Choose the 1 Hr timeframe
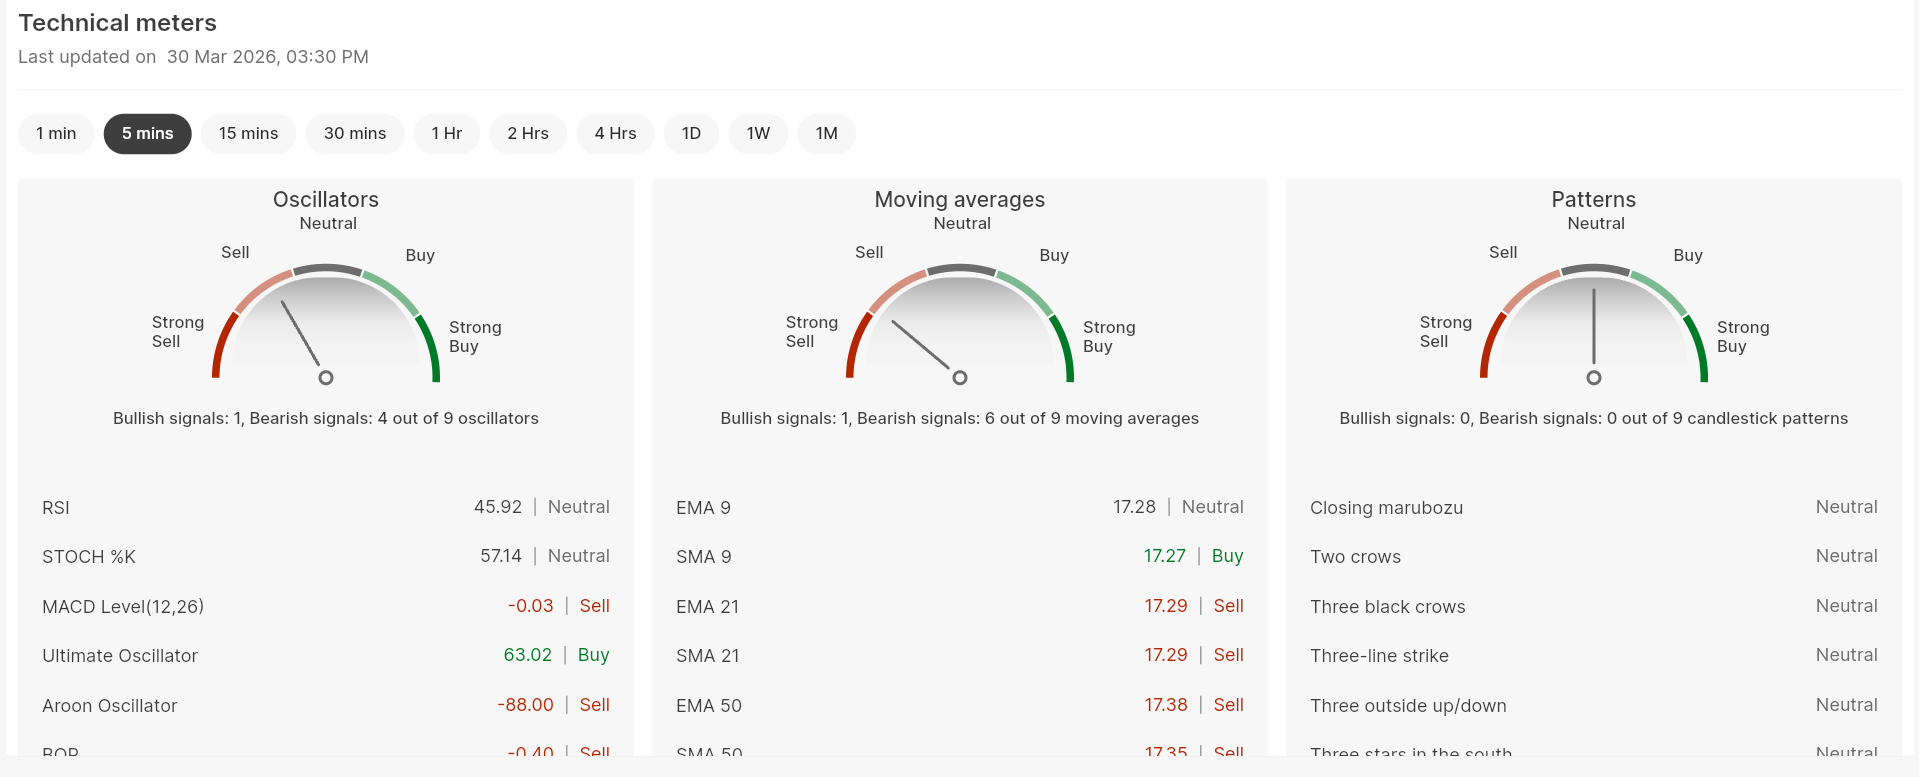This screenshot has width=1919, height=777. [x=446, y=133]
